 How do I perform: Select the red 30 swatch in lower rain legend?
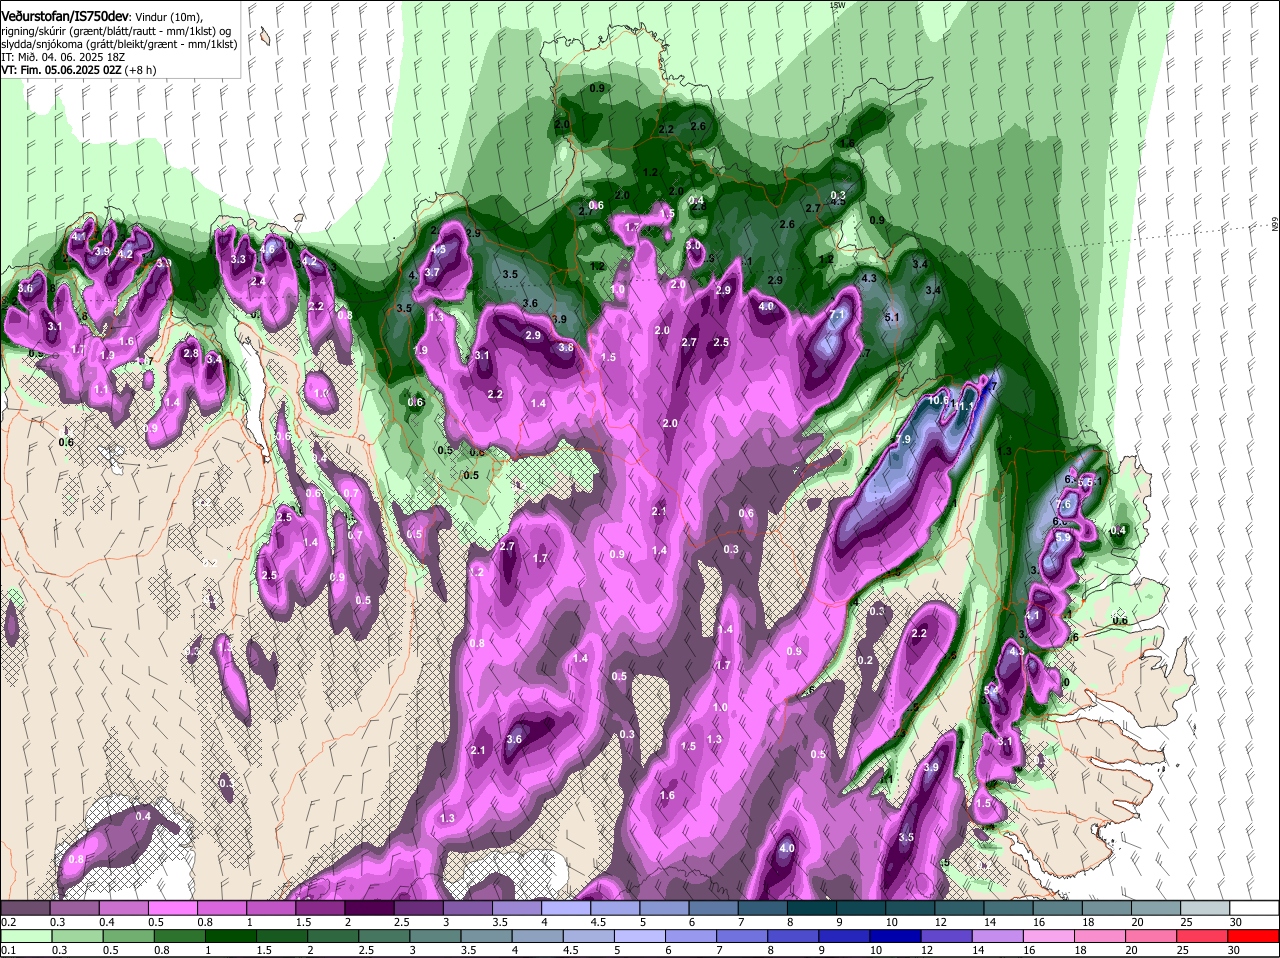pyautogui.click(x=1254, y=935)
